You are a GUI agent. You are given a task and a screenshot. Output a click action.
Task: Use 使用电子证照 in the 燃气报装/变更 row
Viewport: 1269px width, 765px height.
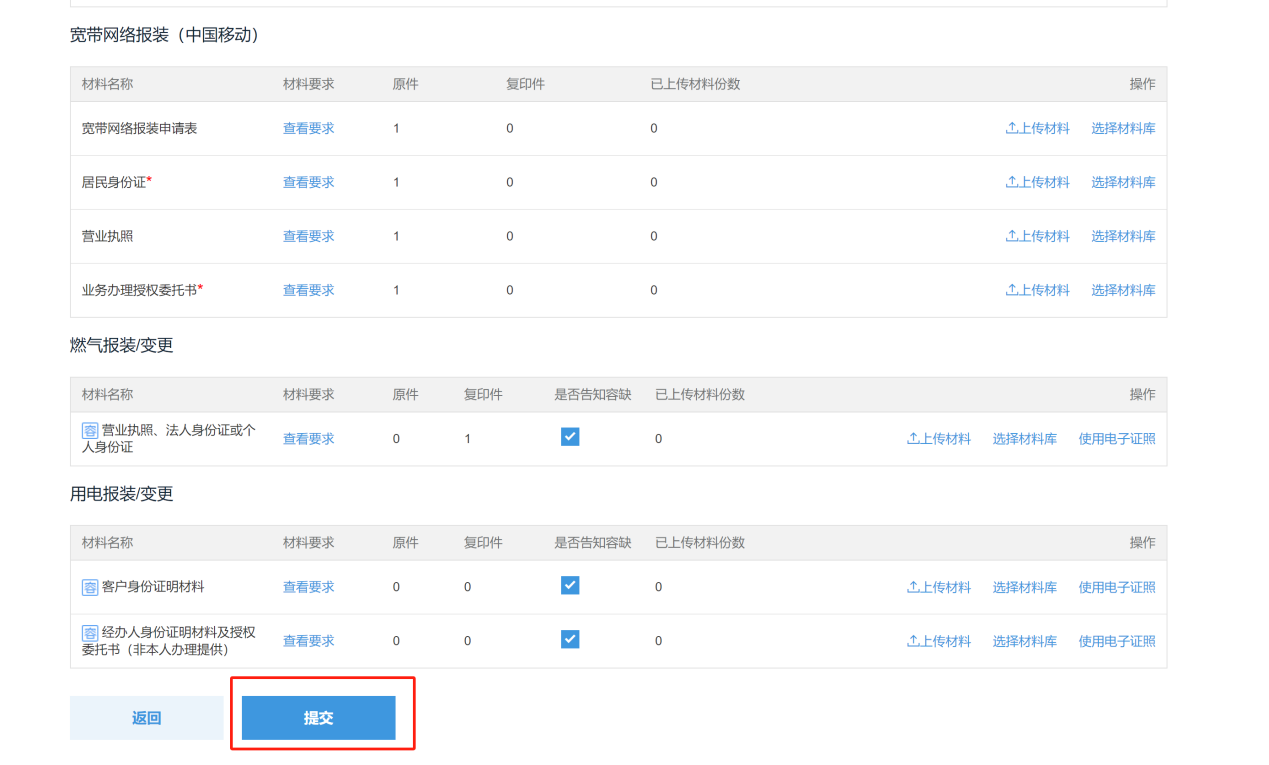pos(1117,438)
